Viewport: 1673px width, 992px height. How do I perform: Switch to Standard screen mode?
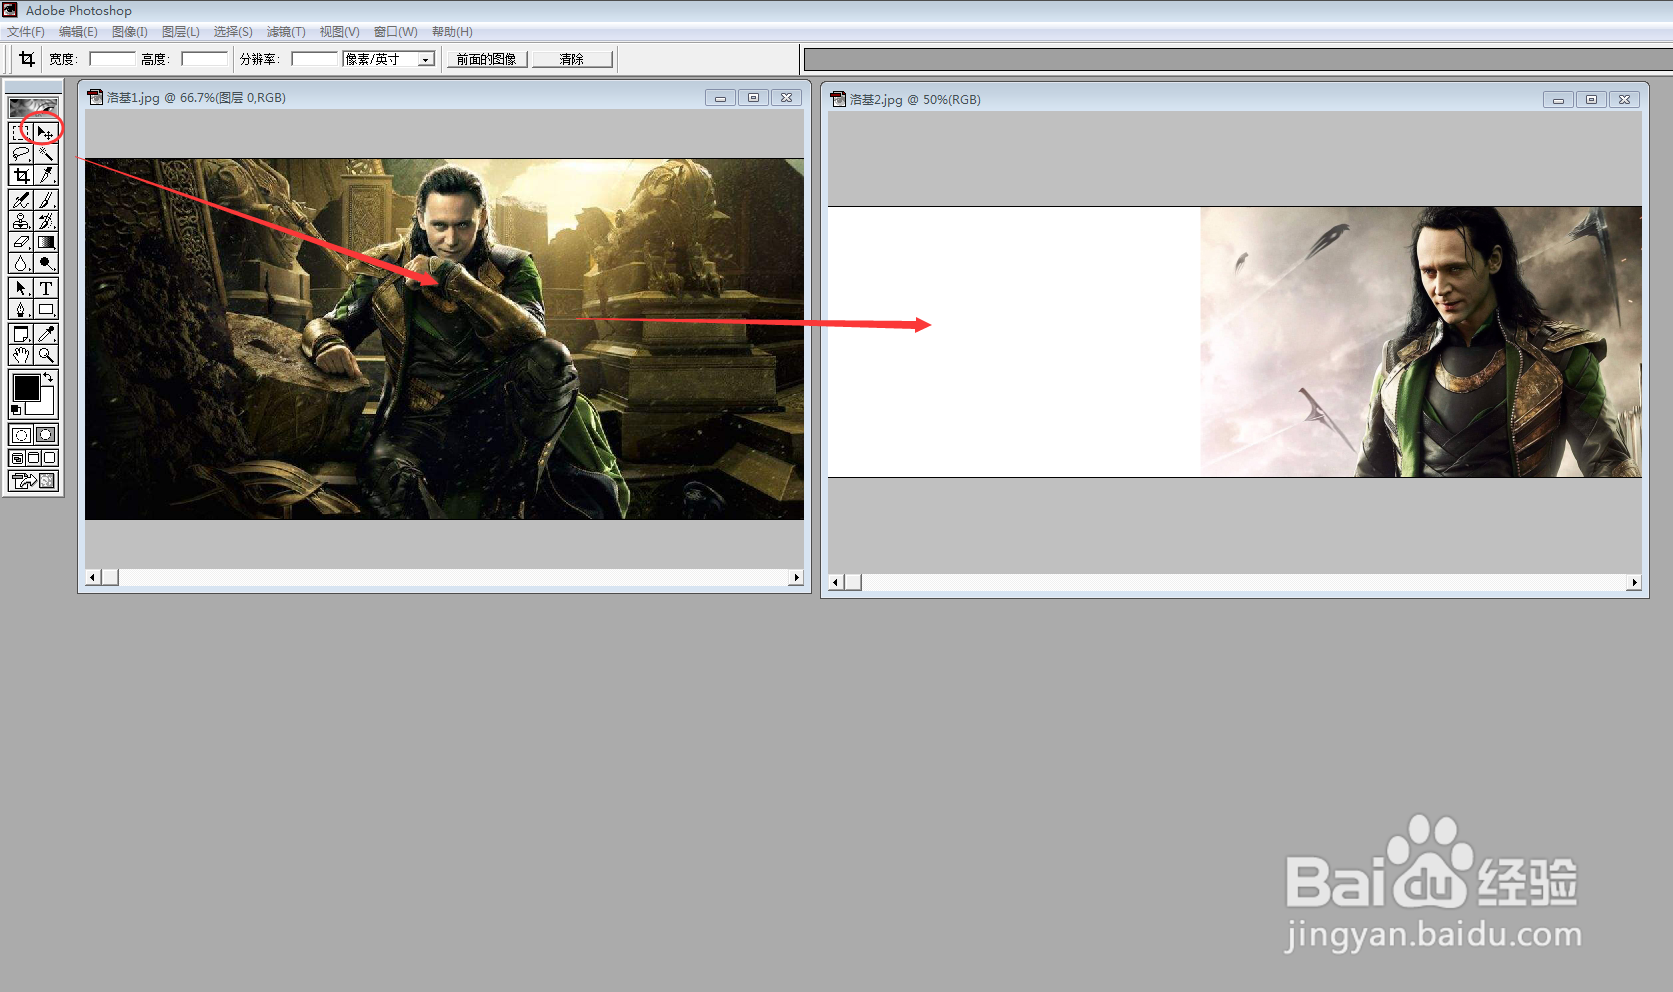(17, 458)
